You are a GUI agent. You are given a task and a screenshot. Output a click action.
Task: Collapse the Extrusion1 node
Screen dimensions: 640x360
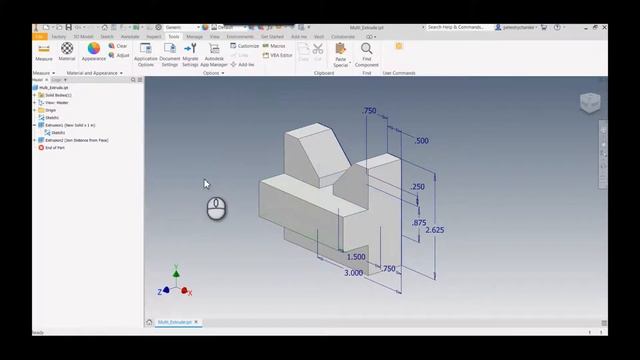coord(35,125)
